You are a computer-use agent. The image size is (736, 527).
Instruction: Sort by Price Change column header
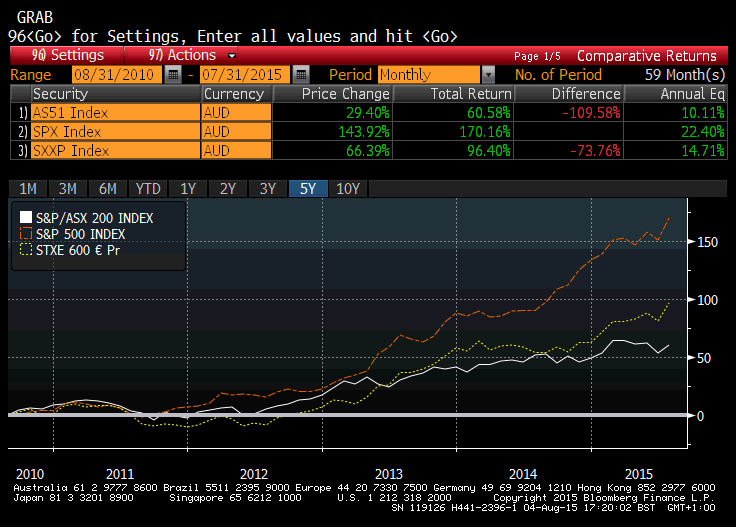click(332, 94)
